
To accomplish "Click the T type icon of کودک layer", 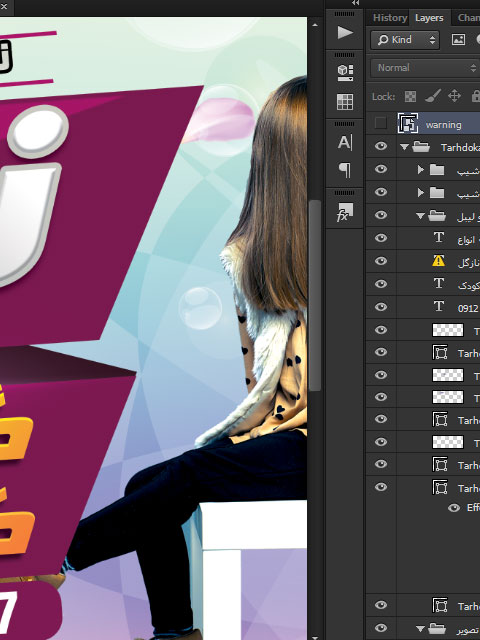I will tap(439, 283).
